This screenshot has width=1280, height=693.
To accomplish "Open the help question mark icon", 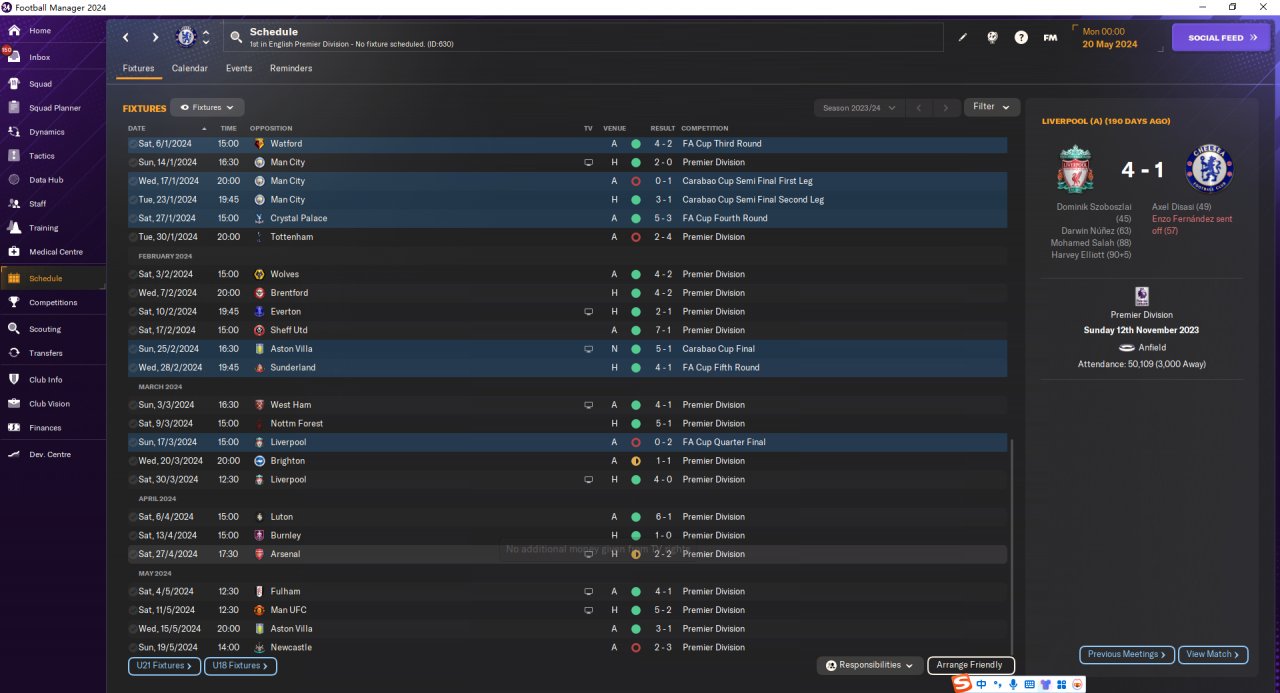I will tap(1021, 38).
